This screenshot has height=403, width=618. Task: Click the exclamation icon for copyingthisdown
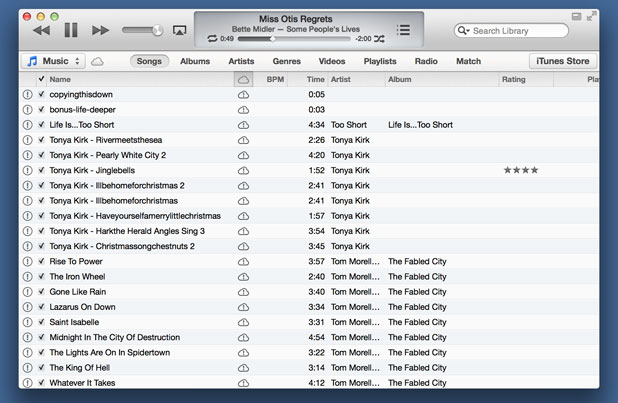pos(27,95)
